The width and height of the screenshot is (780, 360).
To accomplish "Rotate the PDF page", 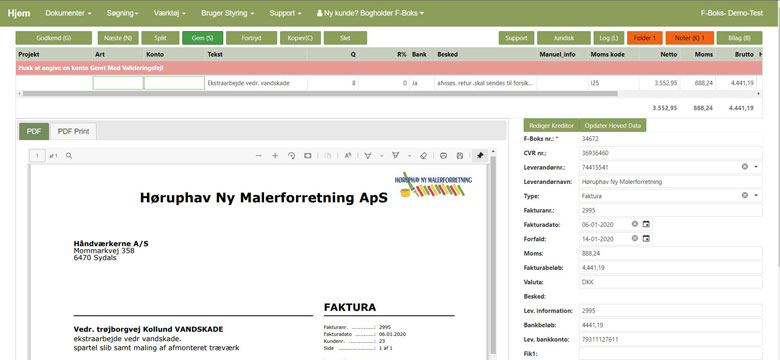I will [292, 156].
